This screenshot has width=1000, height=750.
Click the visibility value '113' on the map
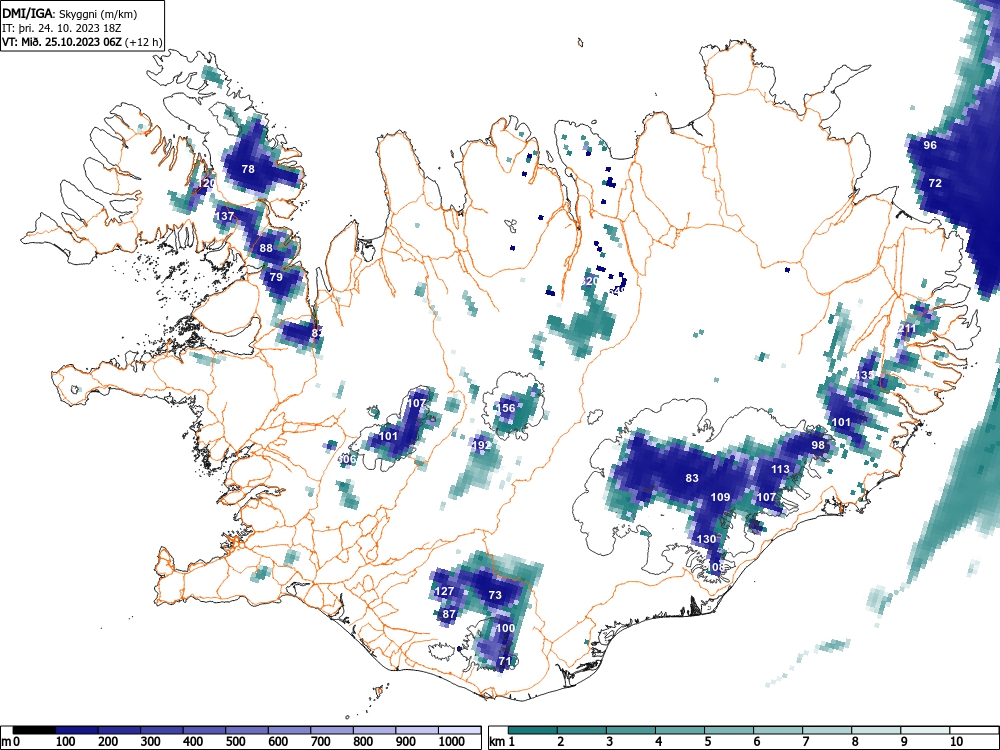tap(781, 469)
